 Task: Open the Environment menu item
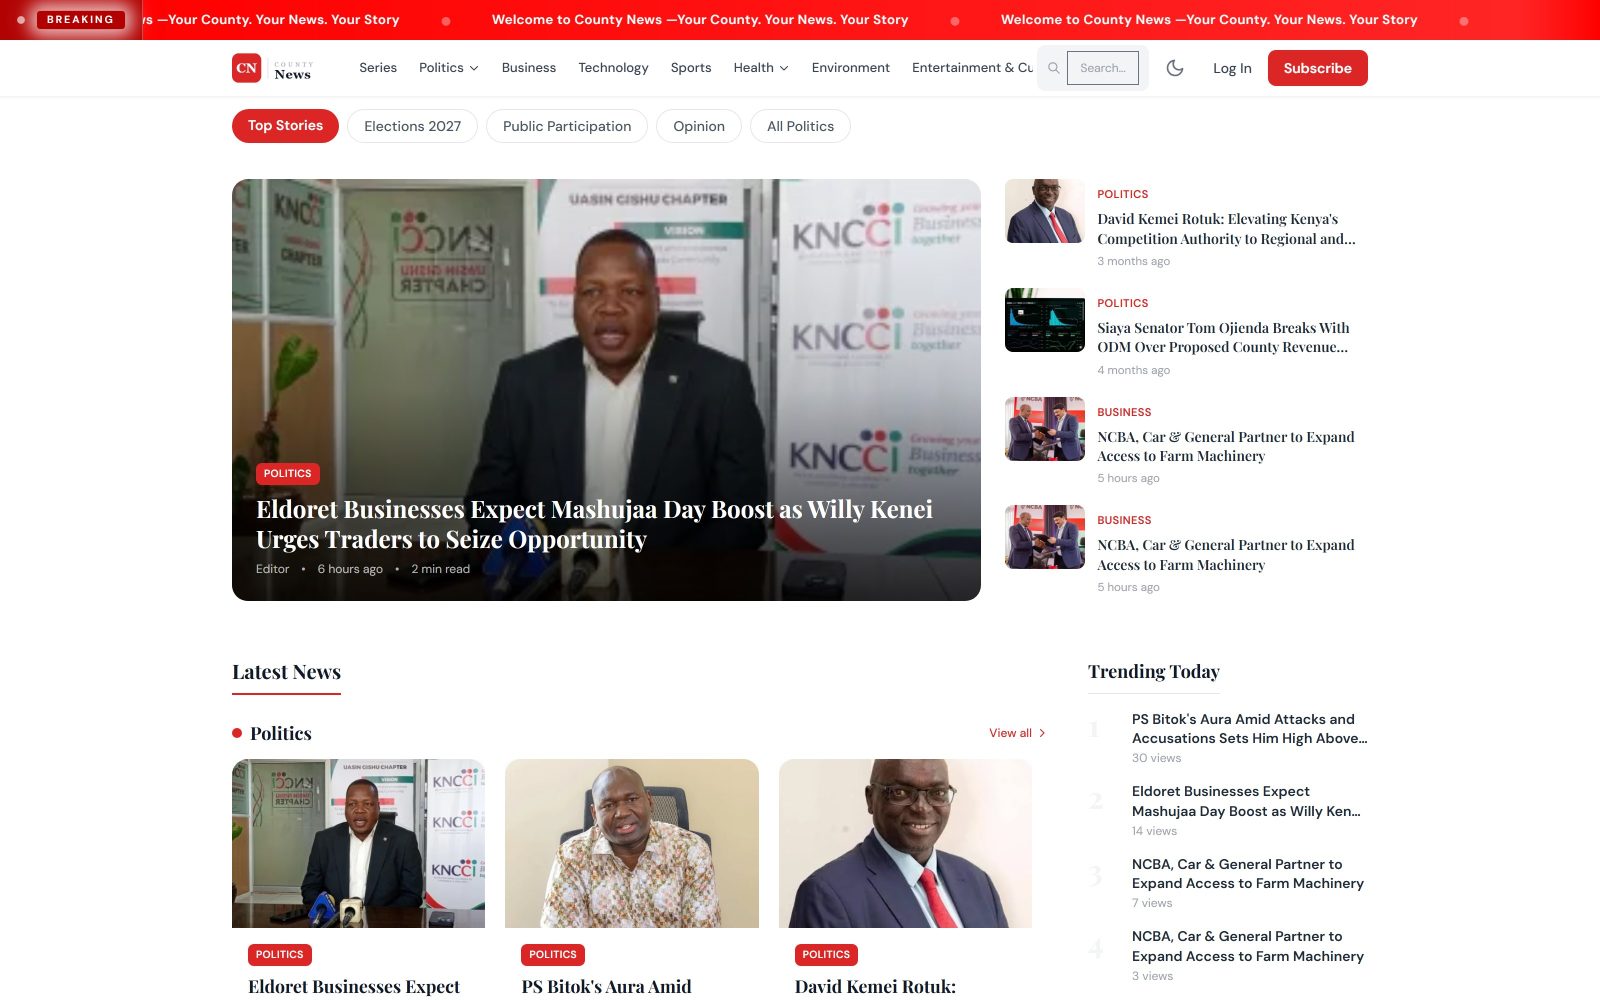[x=850, y=68]
